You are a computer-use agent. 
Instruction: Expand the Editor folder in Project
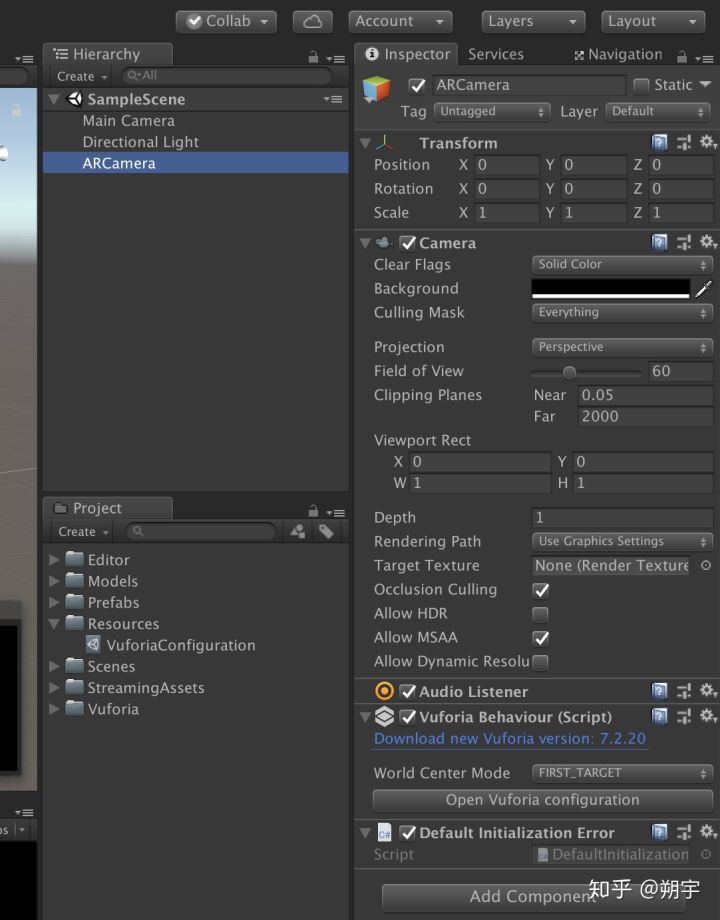pyautogui.click(x=54, y=560)
